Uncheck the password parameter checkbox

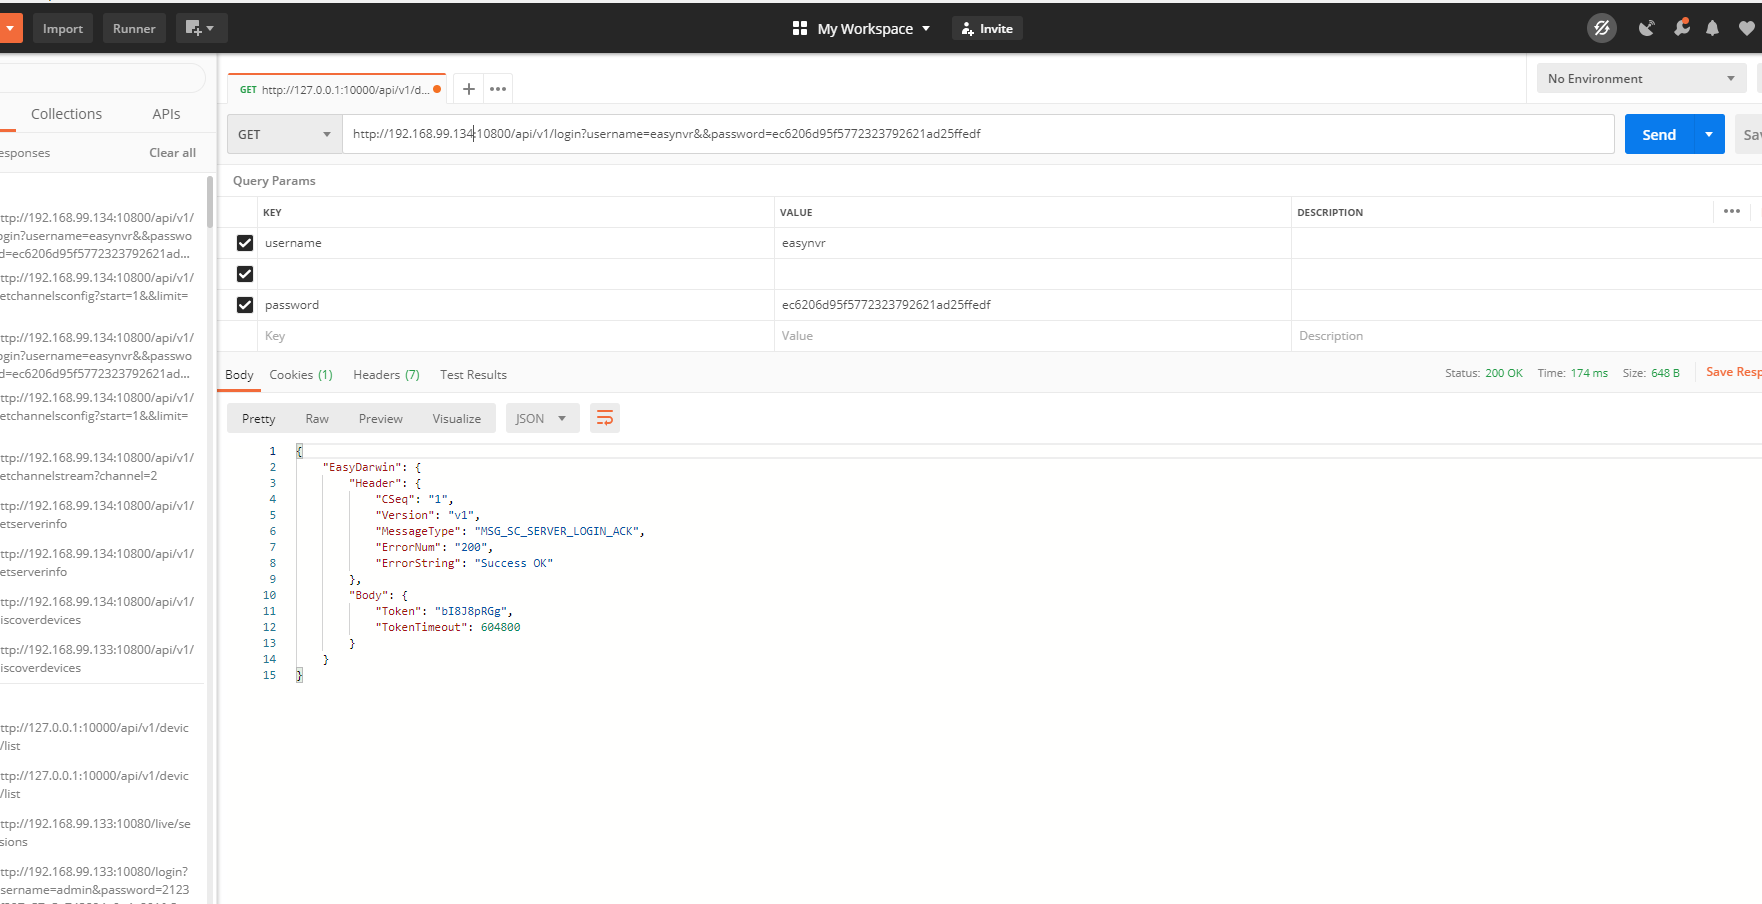point(245,305)
